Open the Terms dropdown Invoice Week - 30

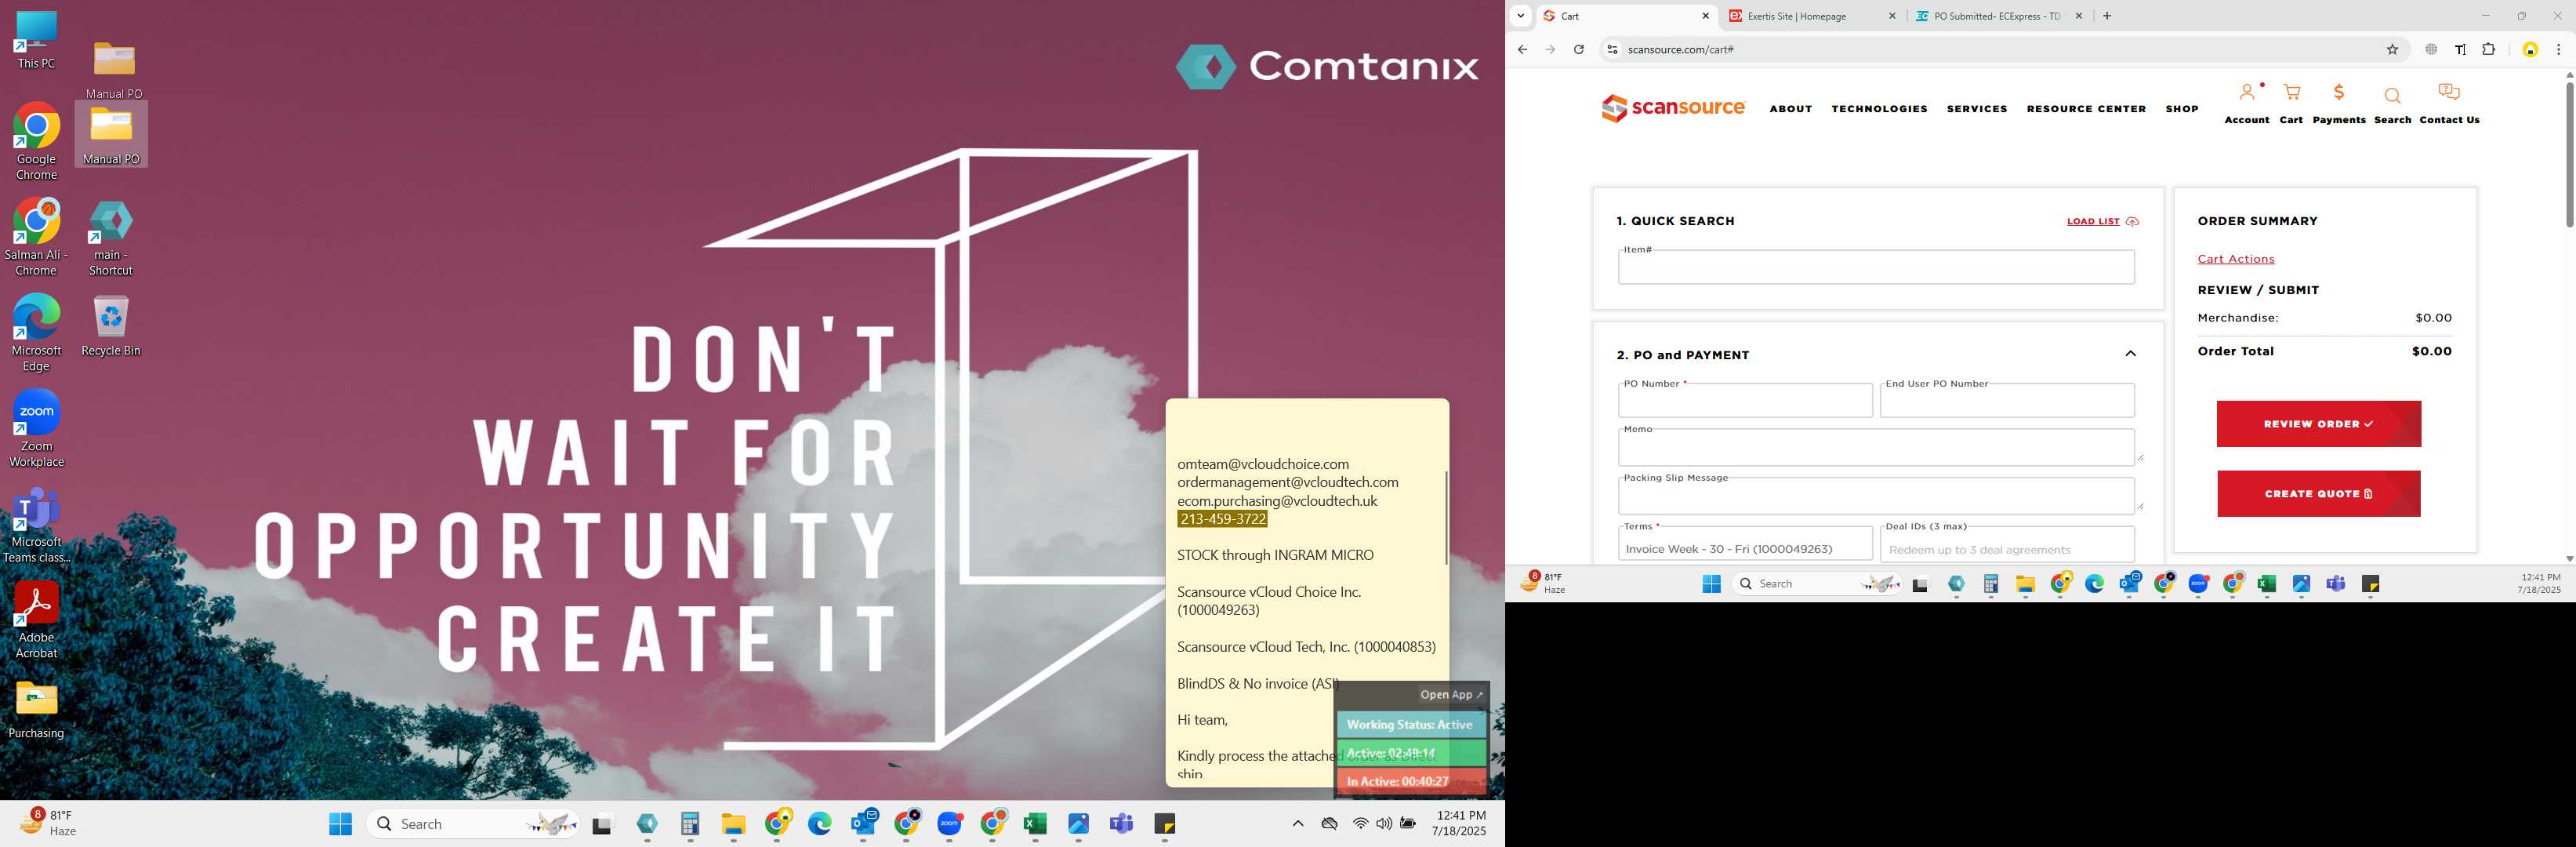coord(1745,545)
